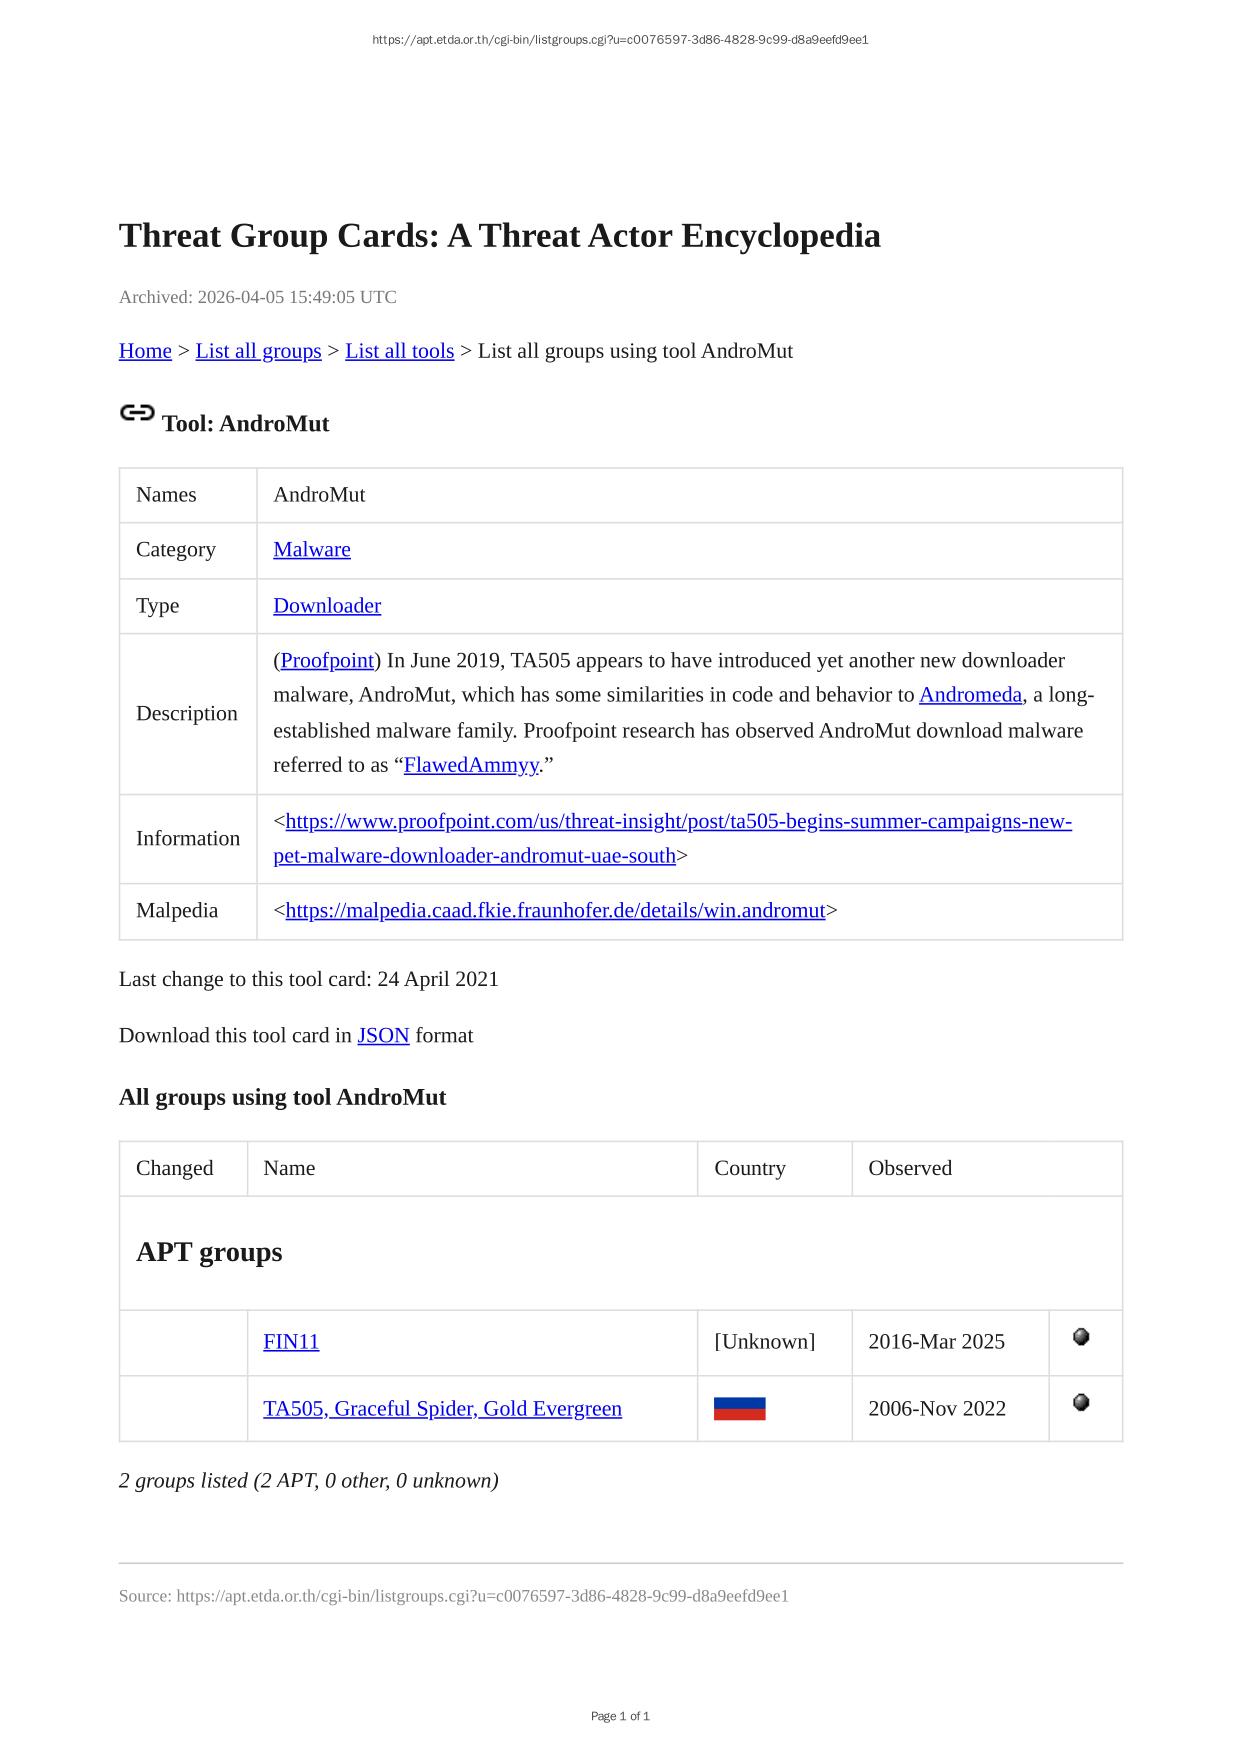1242x1756 pixels.
Task: Open the Malpedia win.andromut URL
Action: tap(555, 911)
